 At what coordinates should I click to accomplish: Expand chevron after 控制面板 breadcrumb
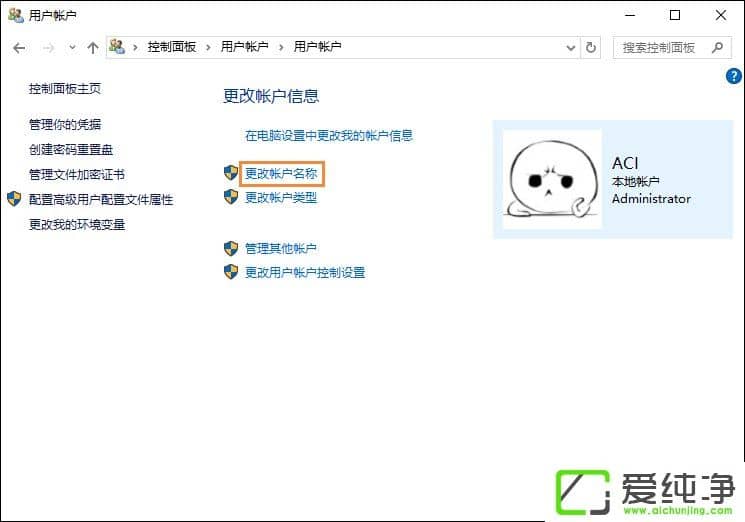pyautogui.click(x=208, y=47)
